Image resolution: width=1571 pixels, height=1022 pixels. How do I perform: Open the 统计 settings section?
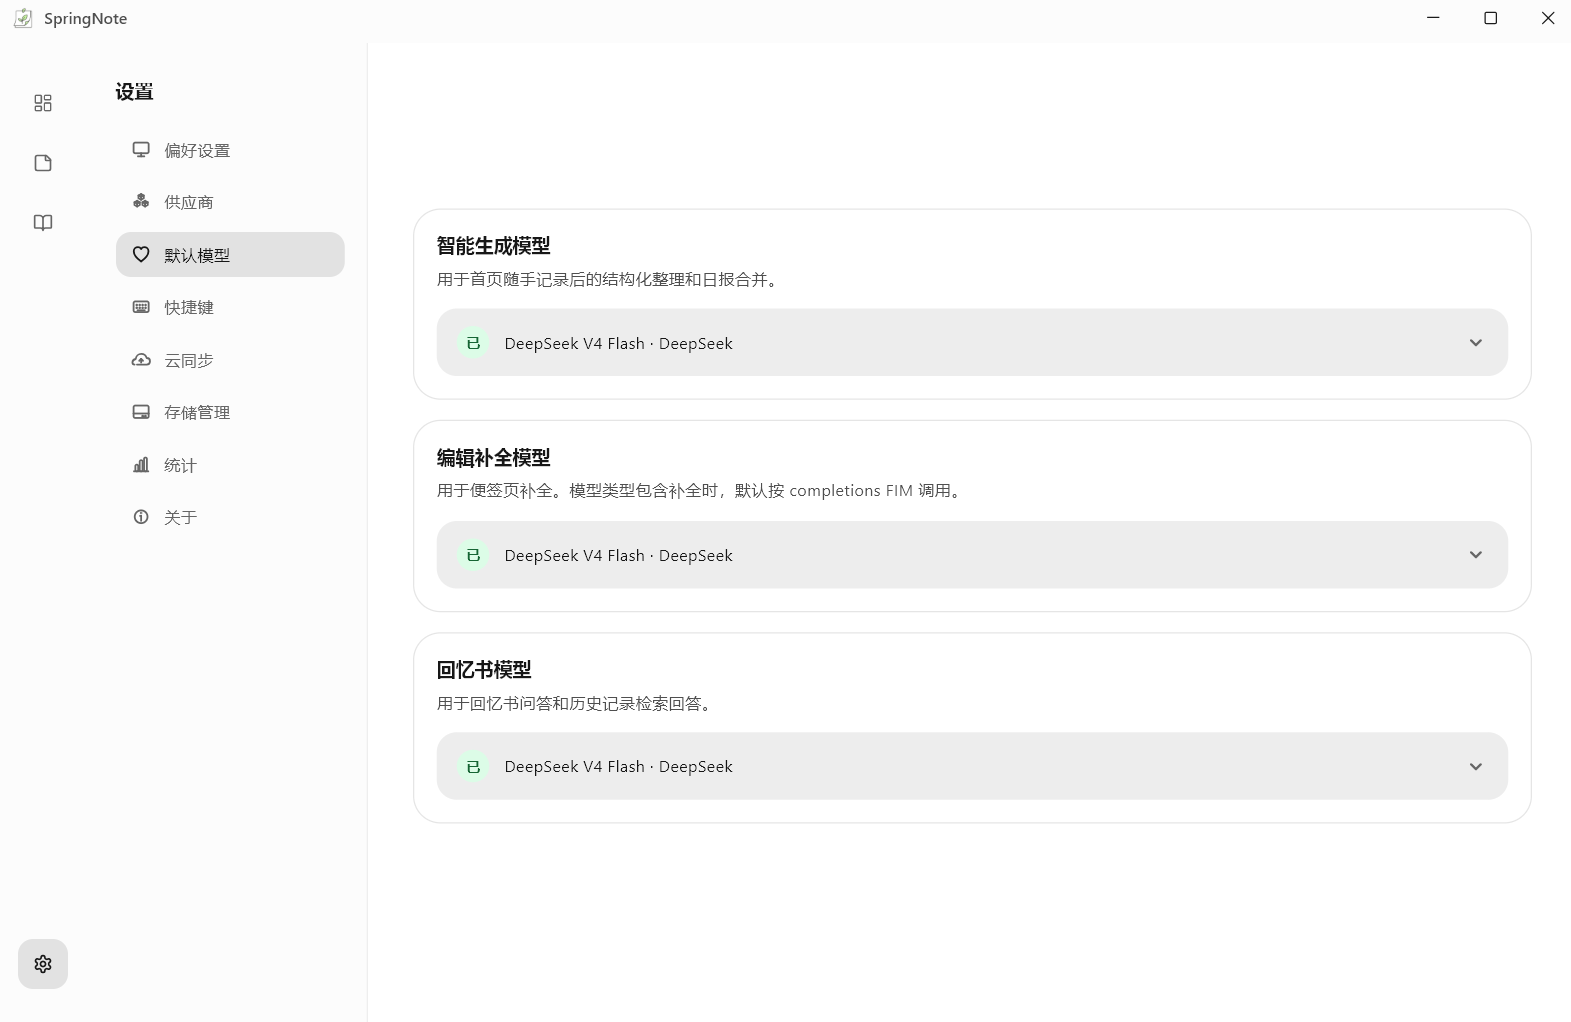pos(230,465)
